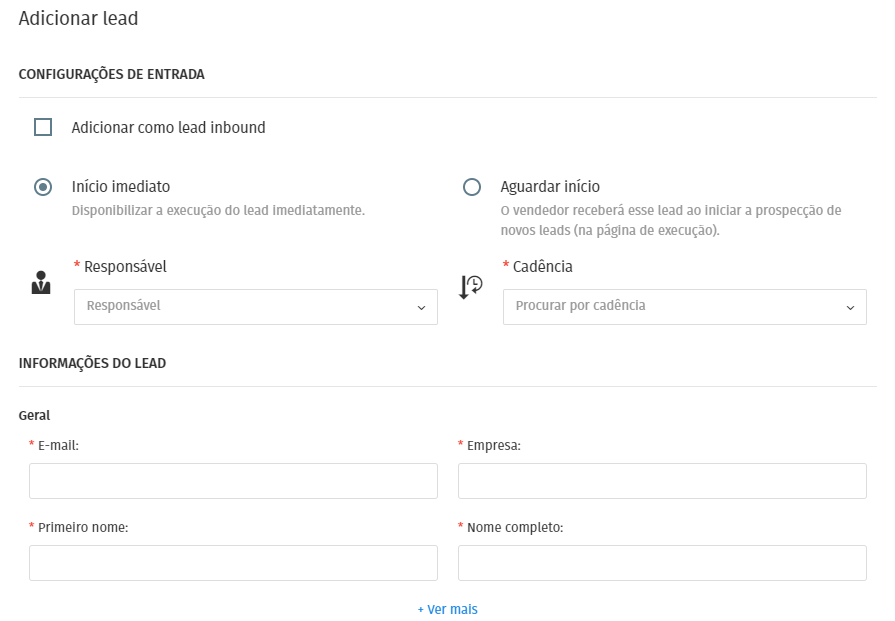Click the Informações do lead section heading
The width and height of the screenshot is (895, 621).
[92, 363]
